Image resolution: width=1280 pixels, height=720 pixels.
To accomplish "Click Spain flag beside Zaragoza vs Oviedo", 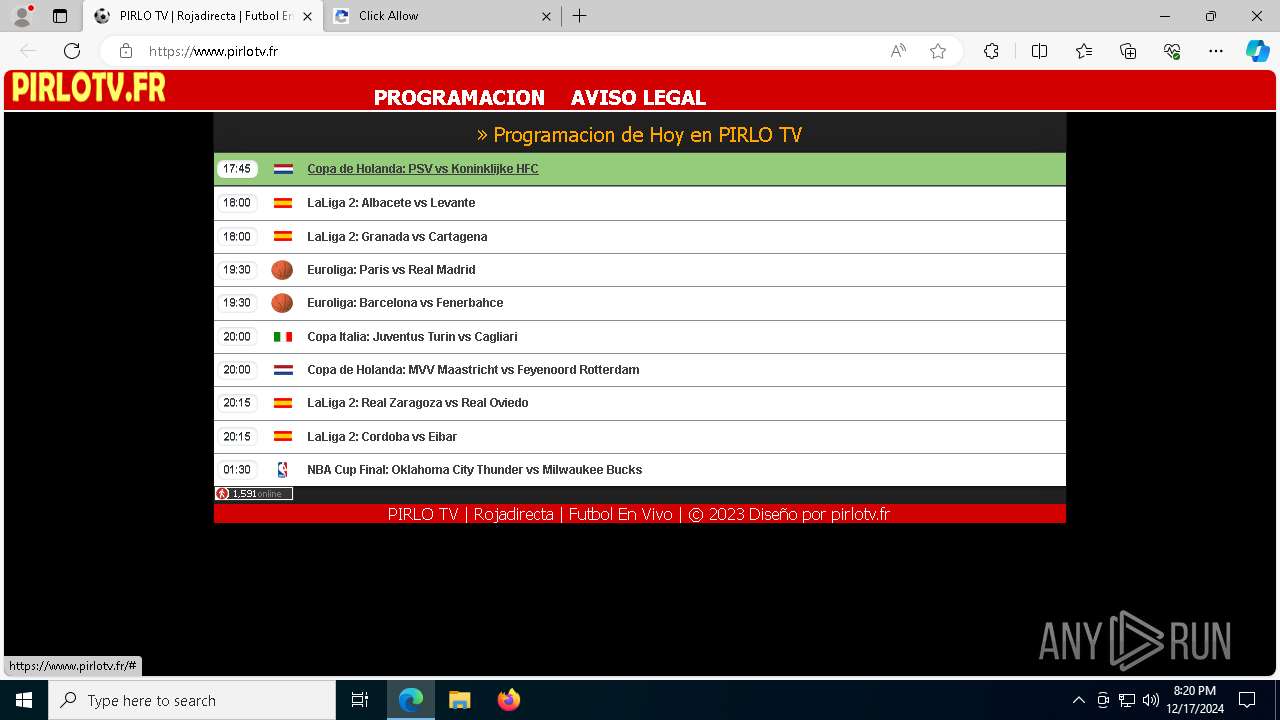I will pyautogui.click(x=283, y=403).
